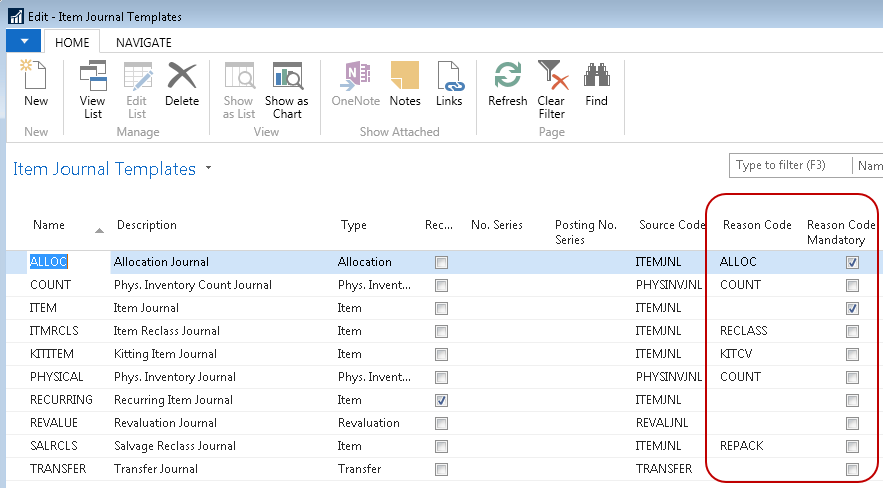Sort by the Name column header
This screenshot has height=488, width=883.
tap(49, 225)
